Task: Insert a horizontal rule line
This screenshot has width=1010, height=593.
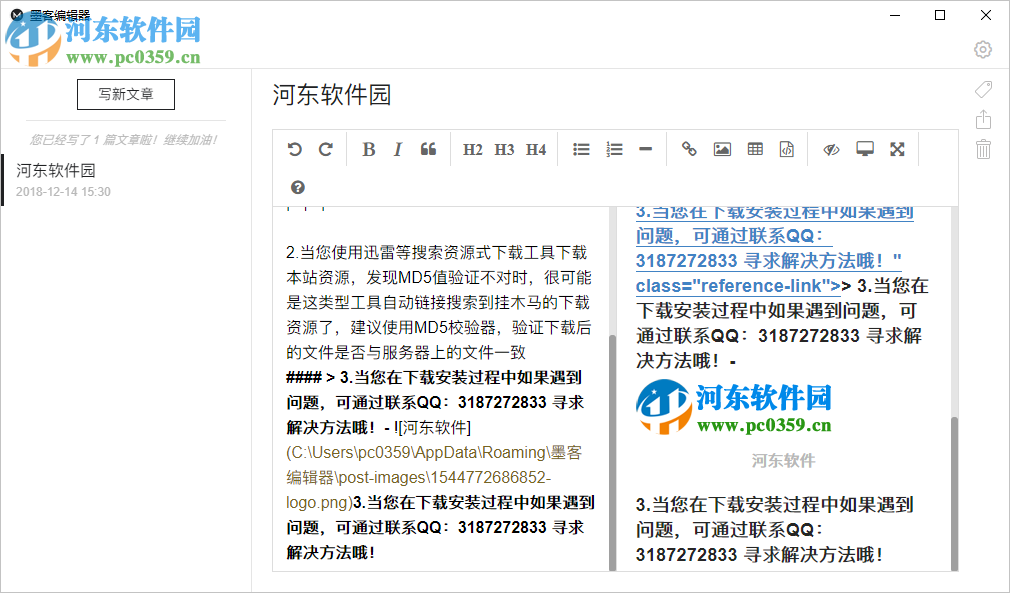Action: (645, 149)
